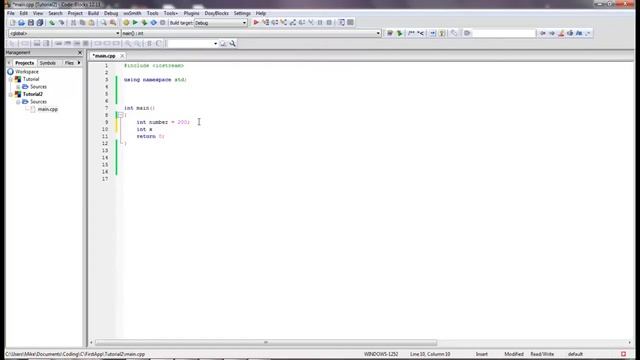Click the Replace icon
Image resolution: width=640 pixels, height=360 pixels.
pyautogui.click(x=113, y=23)
